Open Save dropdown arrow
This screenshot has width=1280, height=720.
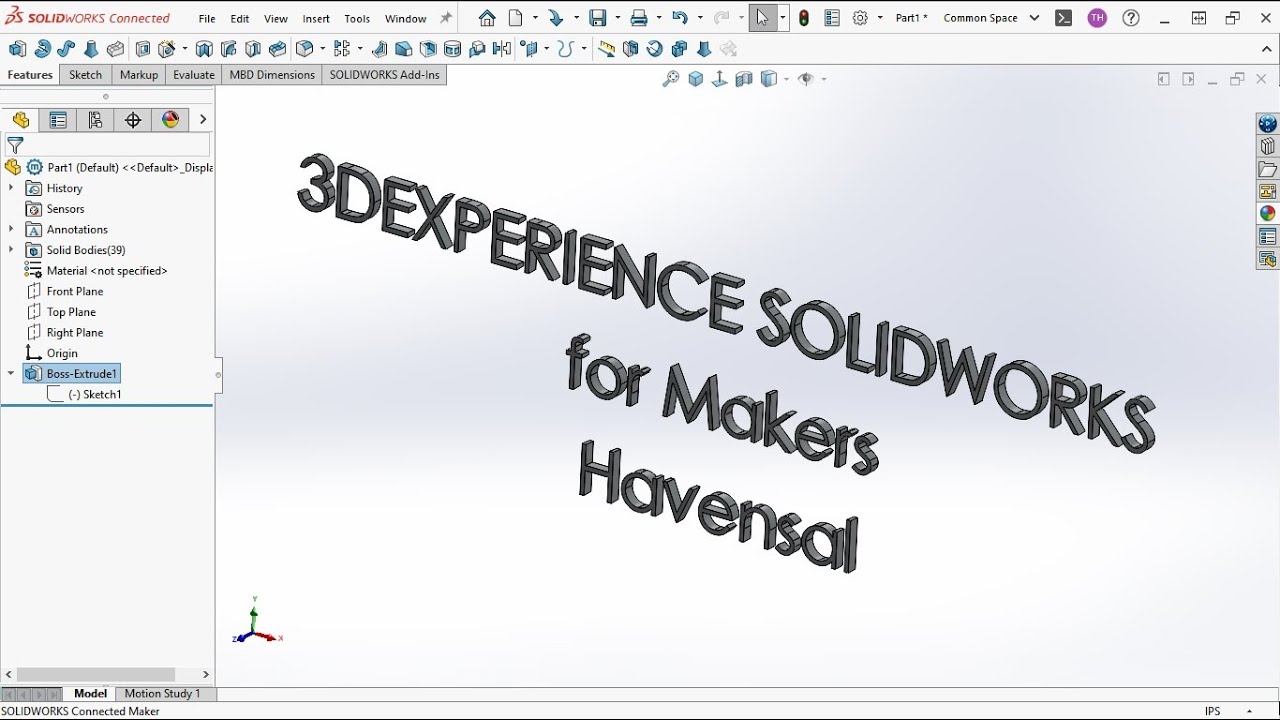coord(618,18)
